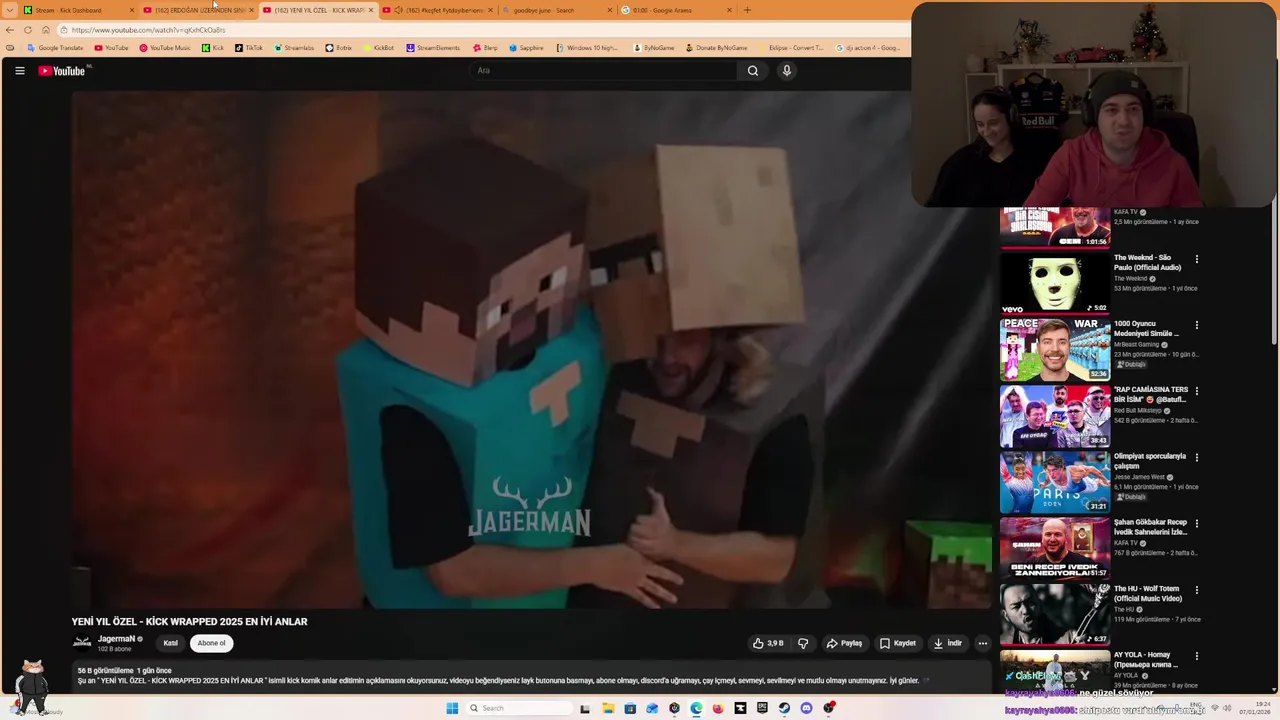Click the Windows taskbar Search box
This screenshot has width=1280, height=720.
click(x=519, y=708)
